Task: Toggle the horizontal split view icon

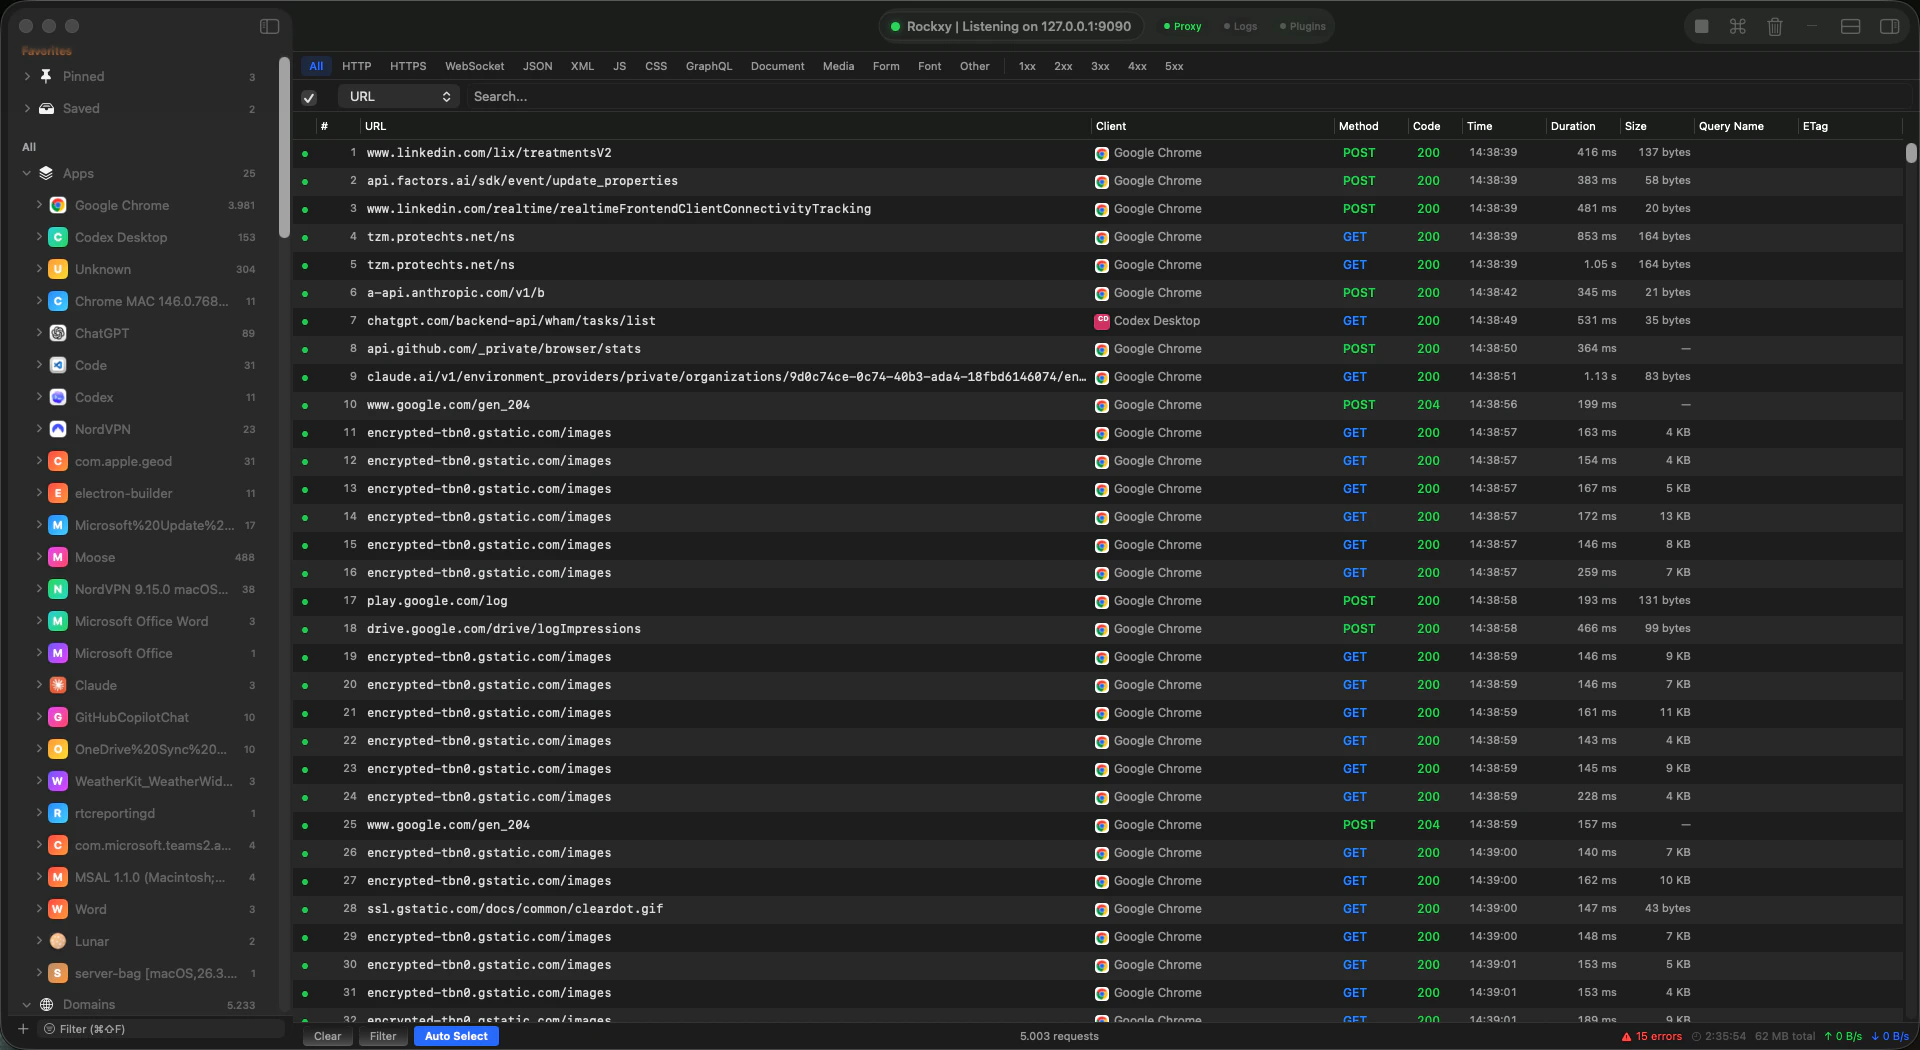Action: [1849, 26]
